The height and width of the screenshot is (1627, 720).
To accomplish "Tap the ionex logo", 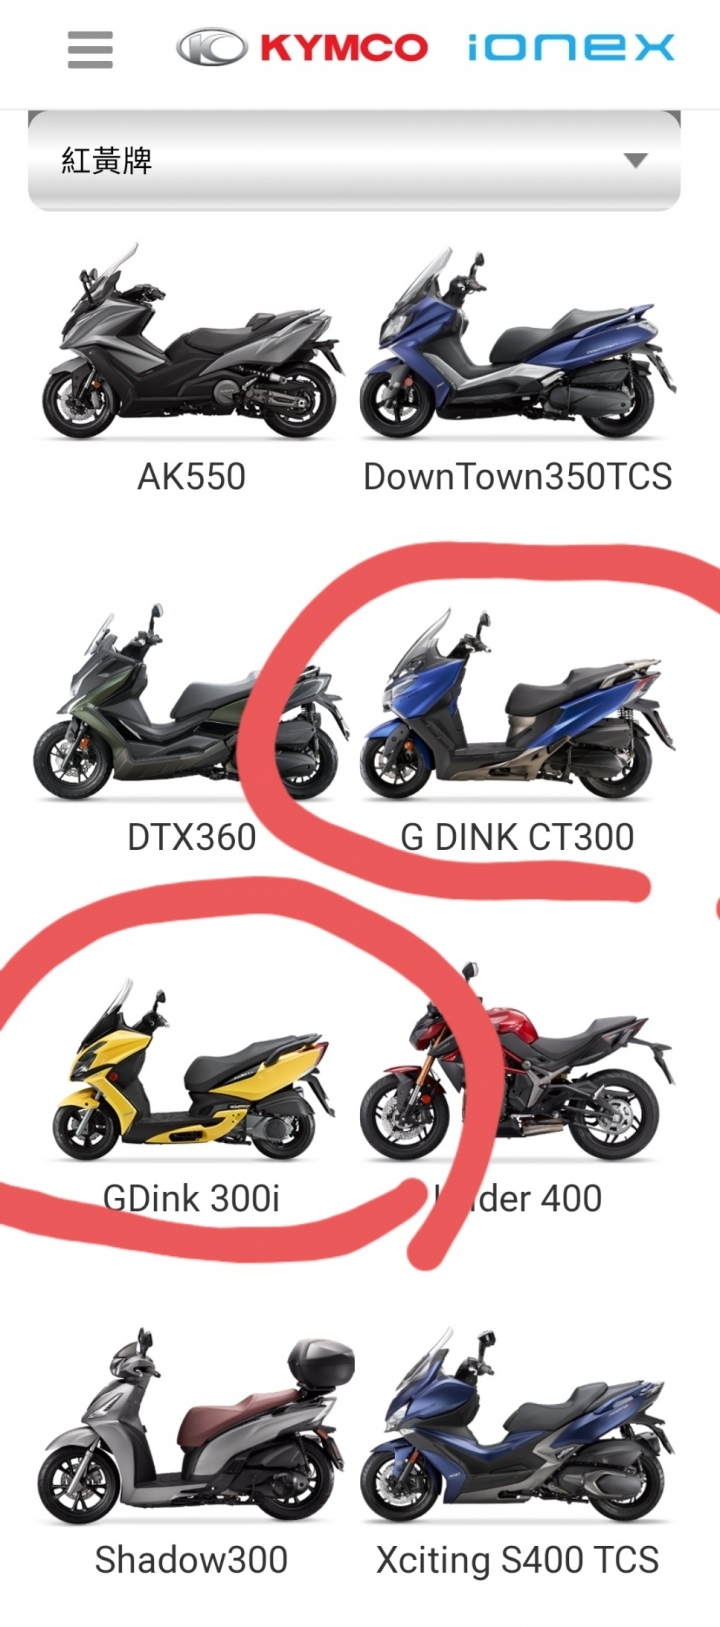I will (571, 47).
